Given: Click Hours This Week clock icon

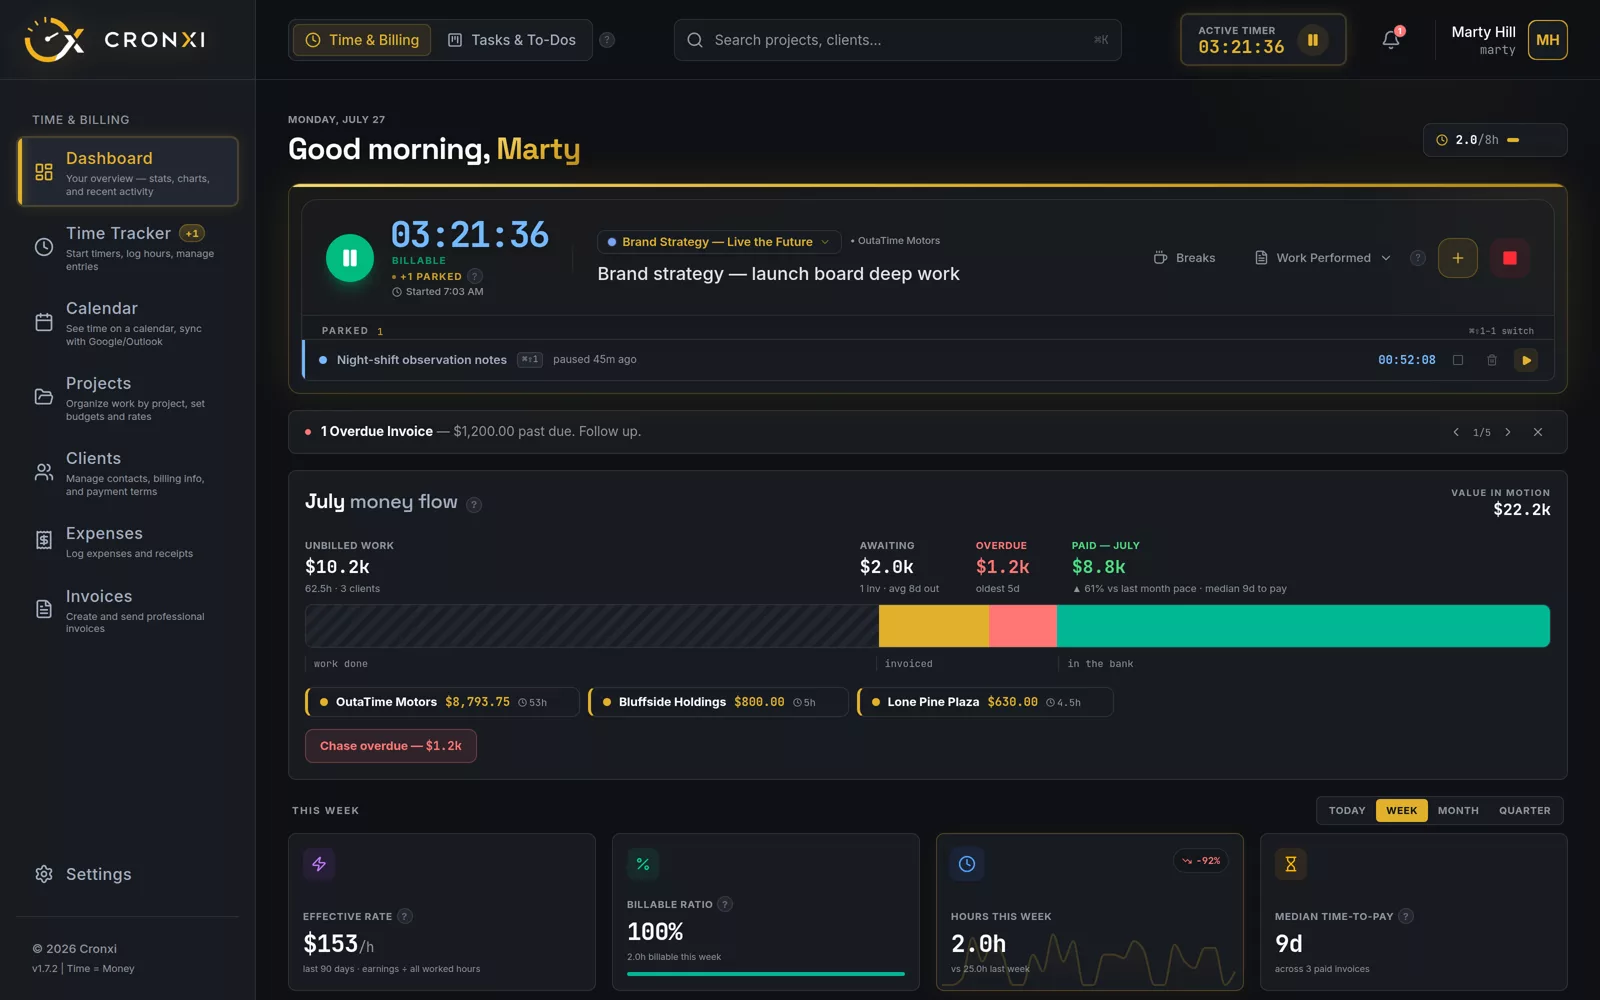Looking at the screenshot, I should (967, 864).
